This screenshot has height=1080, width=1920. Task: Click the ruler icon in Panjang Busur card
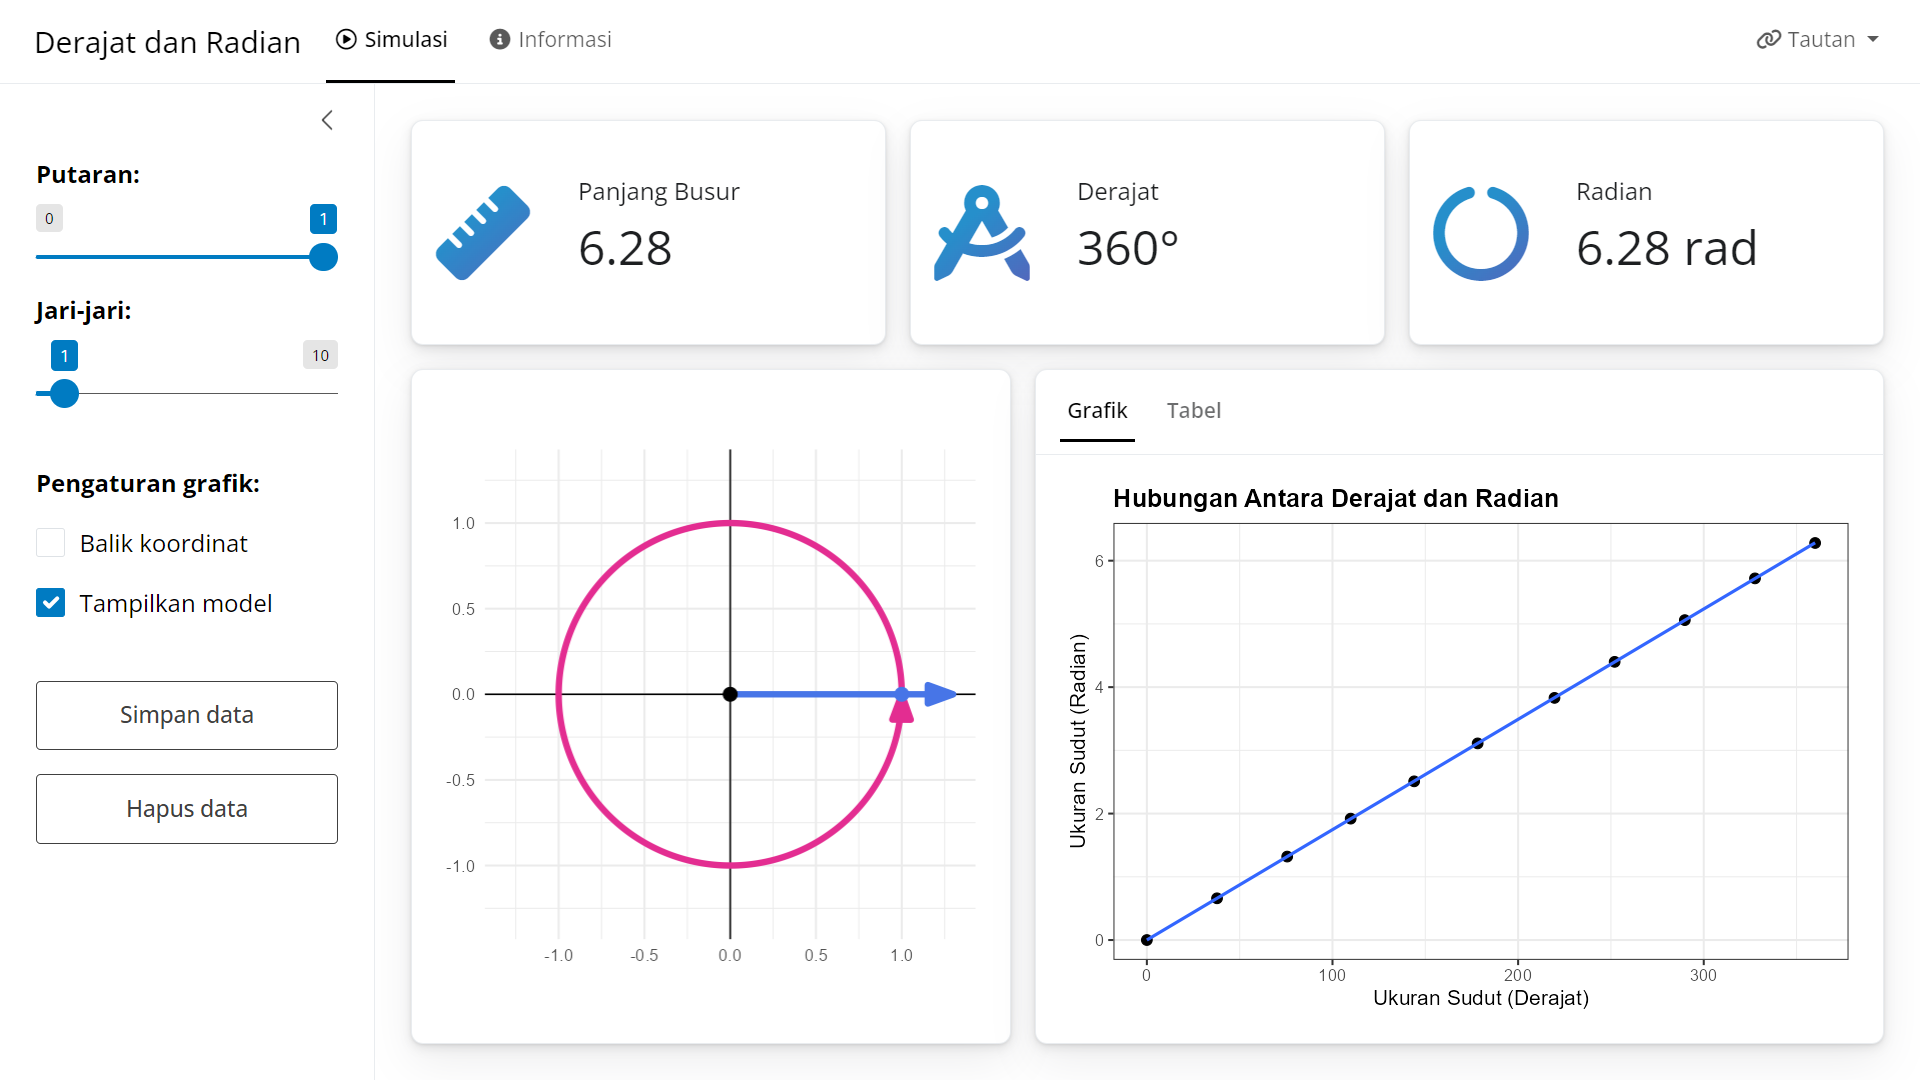coord(483,233)
